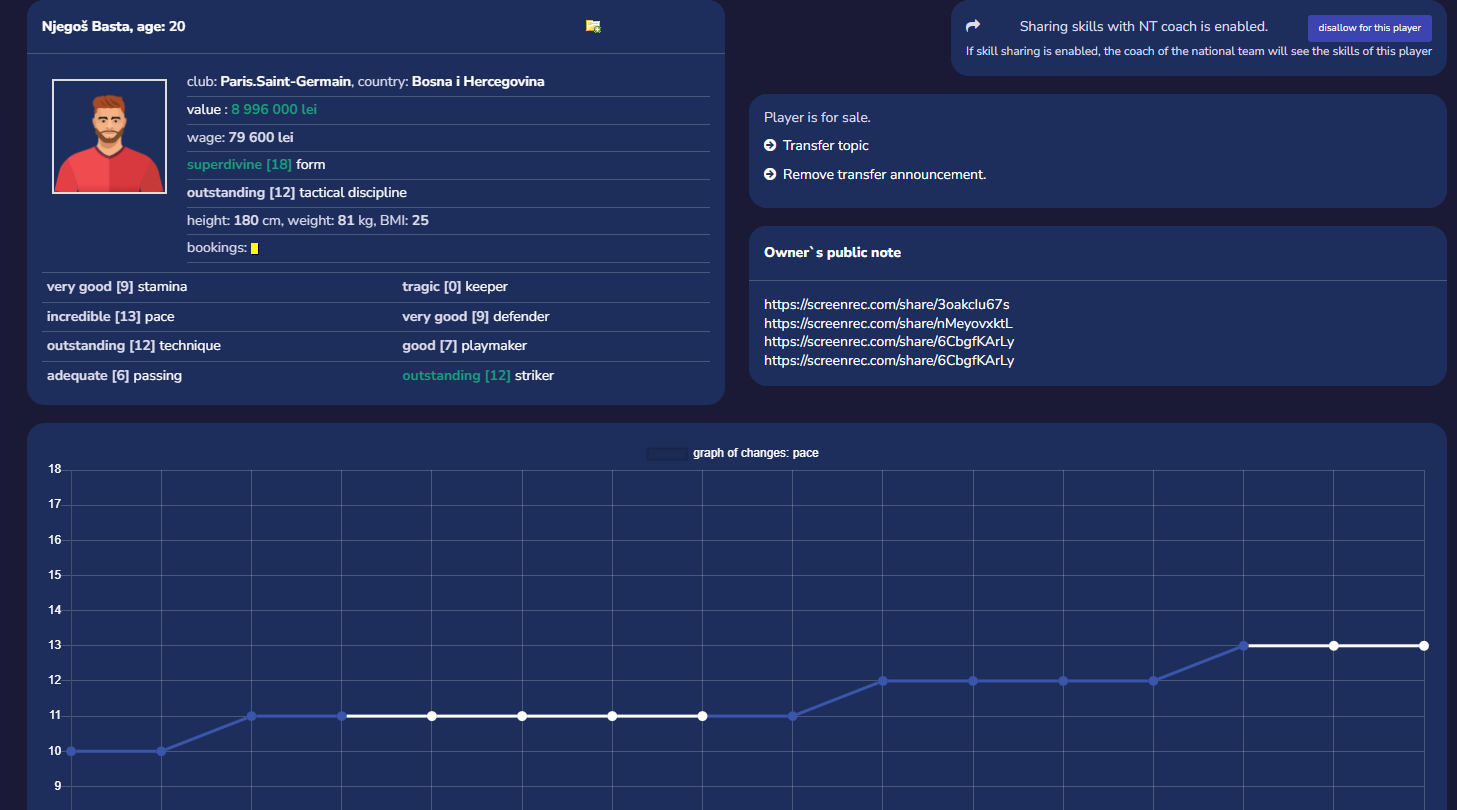
Task: Open the Transfer topic link
Action: 825,146
